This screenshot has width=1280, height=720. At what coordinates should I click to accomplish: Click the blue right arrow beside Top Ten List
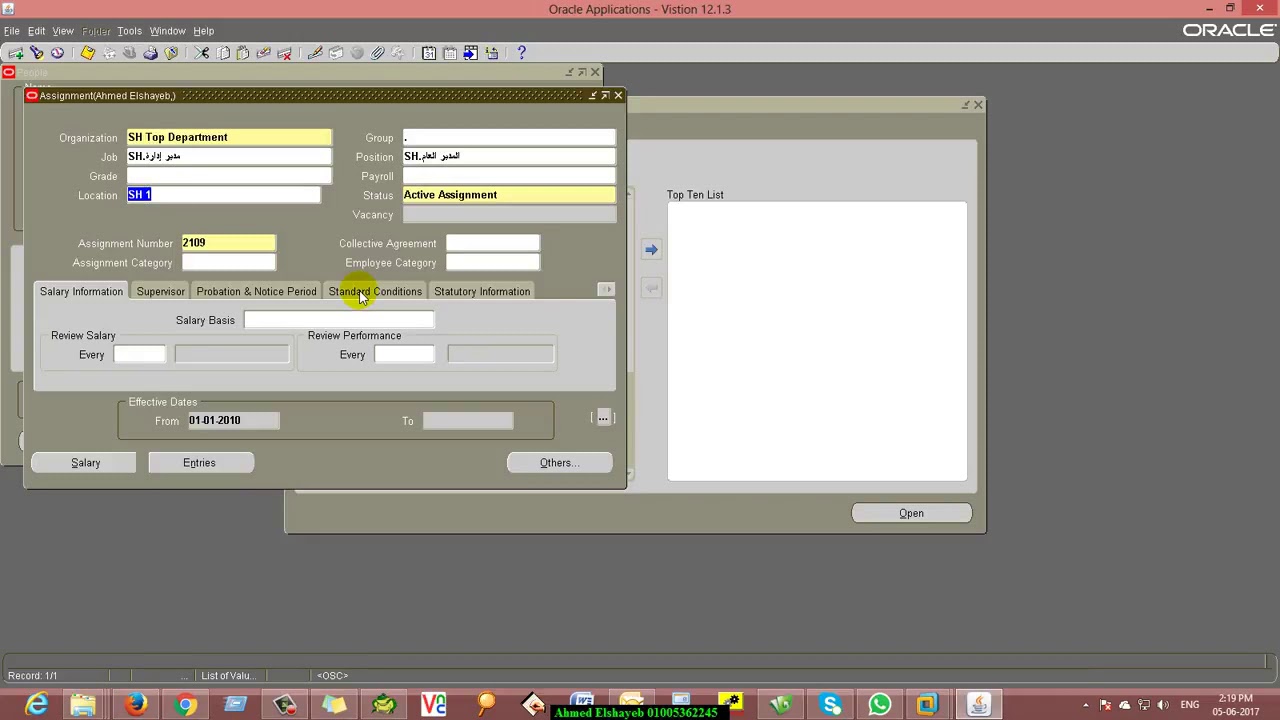(651, 250)
